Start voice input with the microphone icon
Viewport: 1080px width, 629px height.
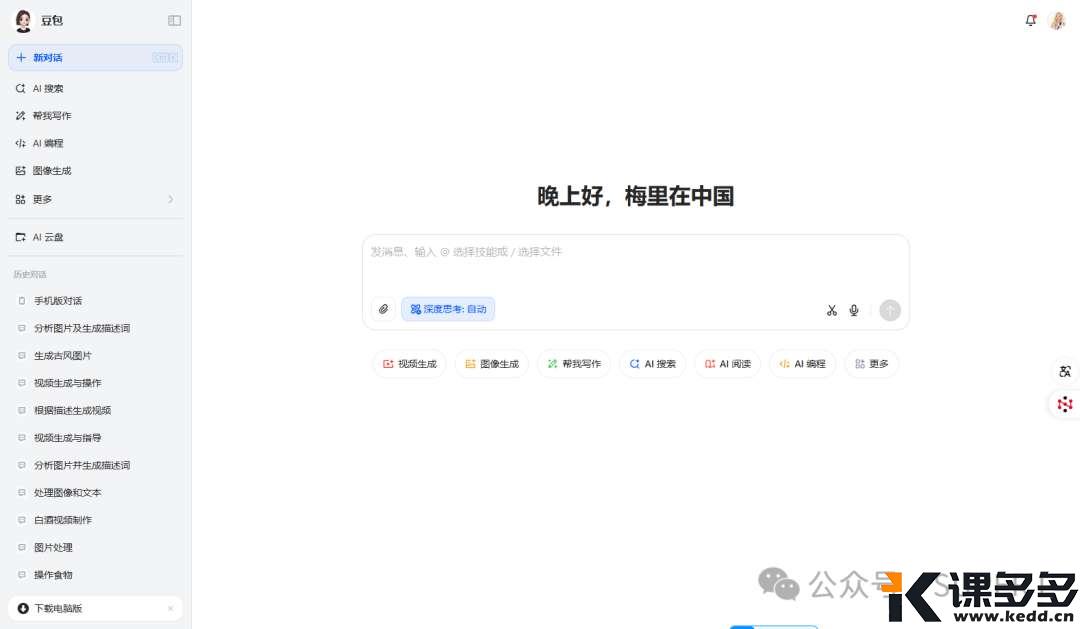[854, 310]
